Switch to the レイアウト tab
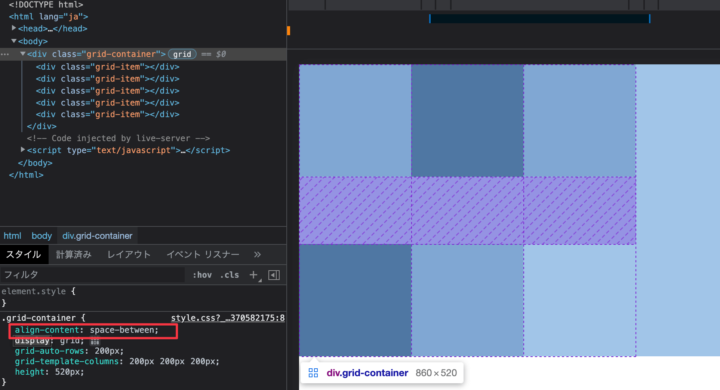Viewport: 720px width, 390px height. pos(129,254)
